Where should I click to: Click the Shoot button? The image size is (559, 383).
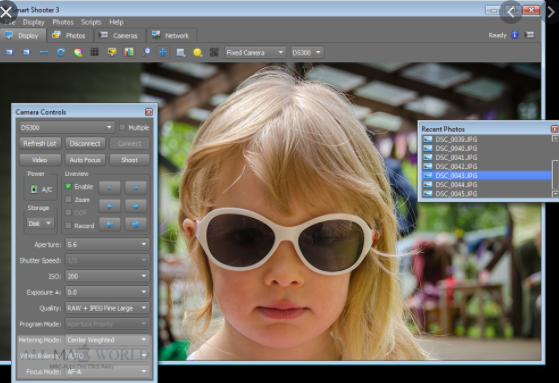click(129, 160)
